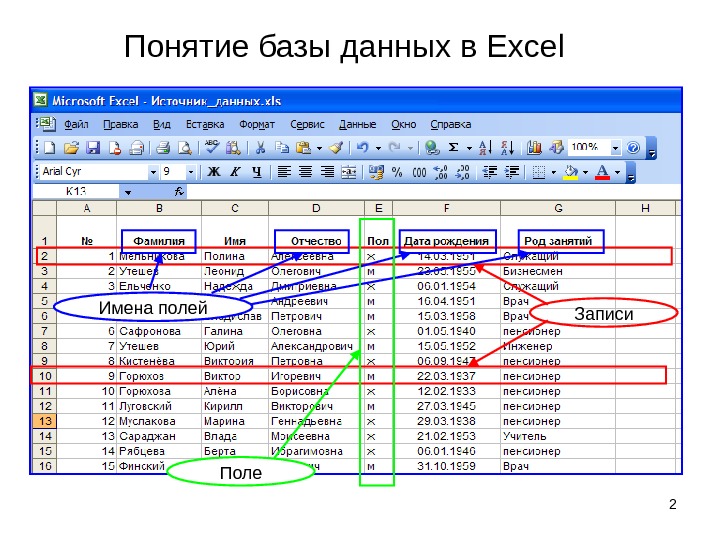Open a file using the Open folder icon
The height and width of the screenshot is (540, 720).
71,148
